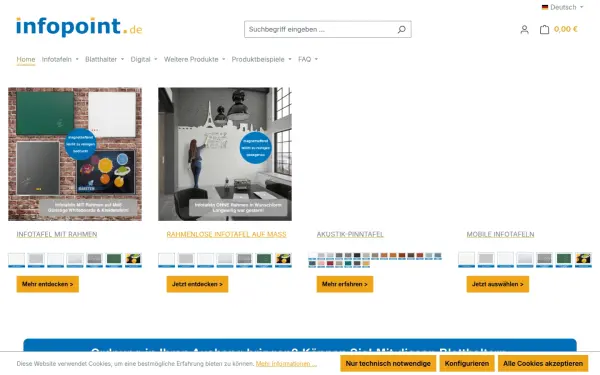Click the Jetzt auswählen button

(x=497, y=284)
